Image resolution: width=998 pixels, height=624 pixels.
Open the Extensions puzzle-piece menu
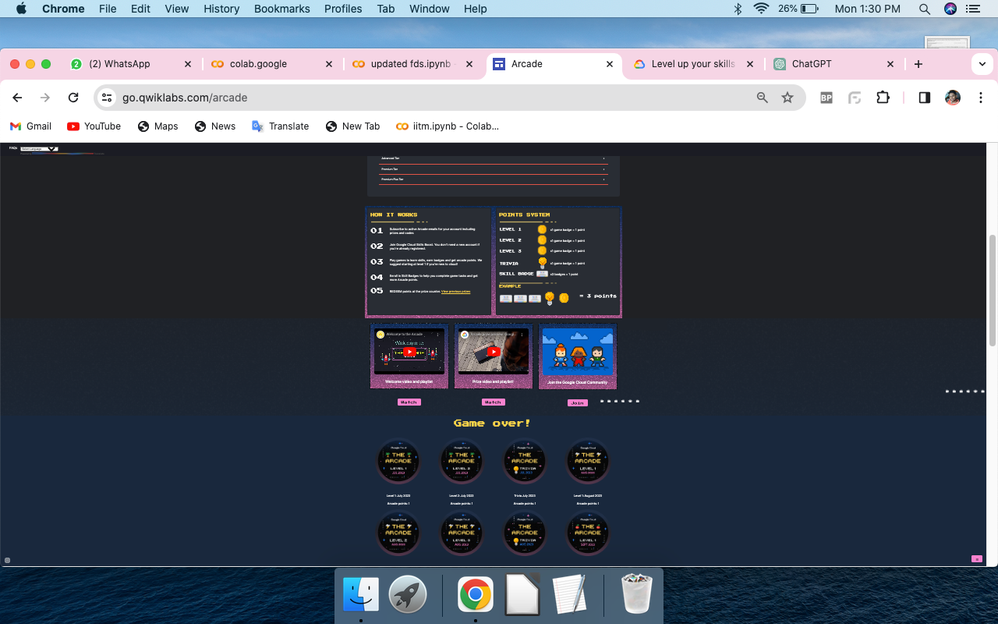(883, 97)
